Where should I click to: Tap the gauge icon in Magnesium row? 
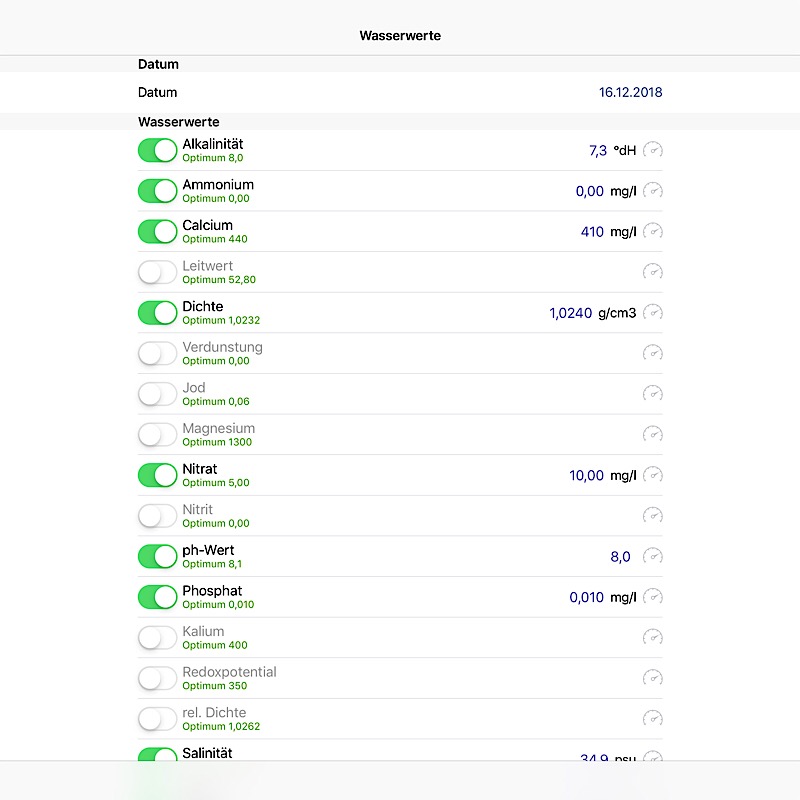pyautogui.click(x=653, y=435)
